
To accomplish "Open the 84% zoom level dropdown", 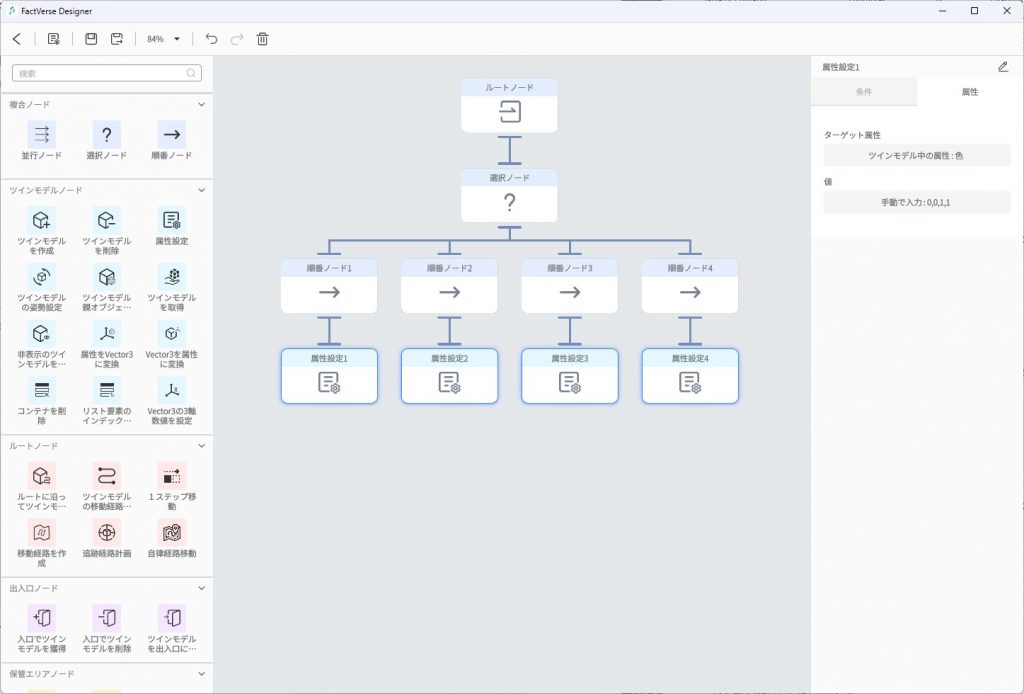I will tap(164, 39).
